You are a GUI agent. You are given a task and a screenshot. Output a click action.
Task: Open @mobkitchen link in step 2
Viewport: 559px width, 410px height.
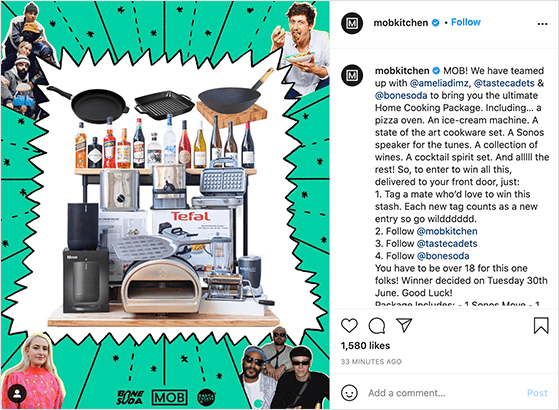click(447, 231)
